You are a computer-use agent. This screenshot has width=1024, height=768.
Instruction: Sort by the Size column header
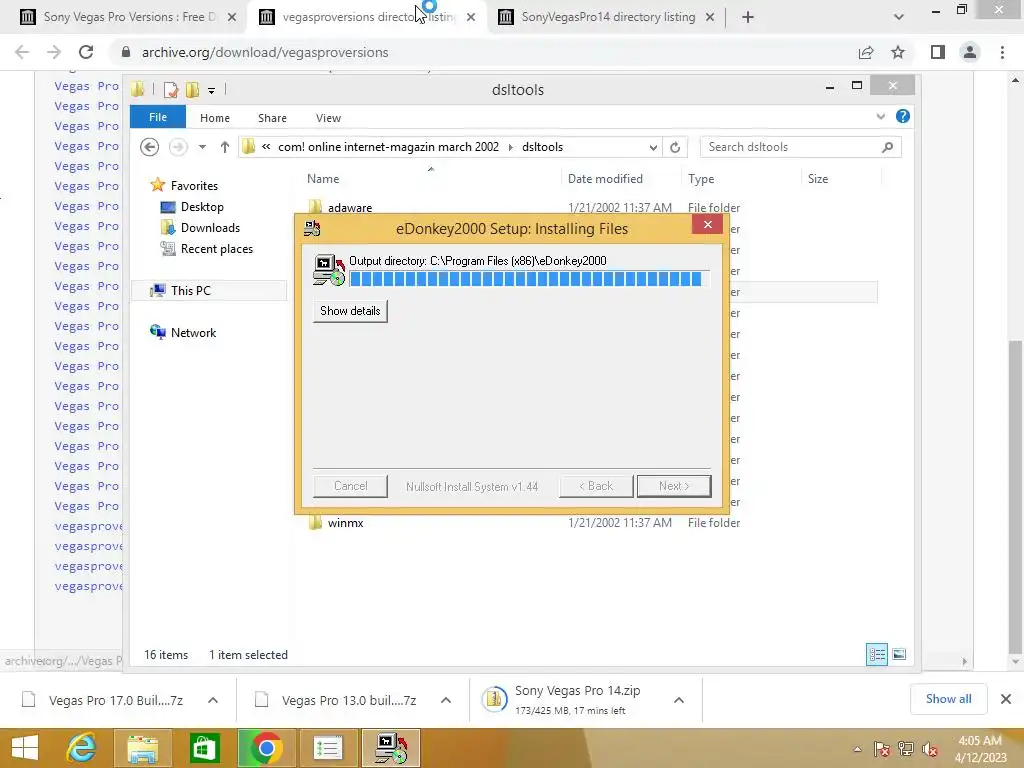pyautogui.click(x=818, y=179)
